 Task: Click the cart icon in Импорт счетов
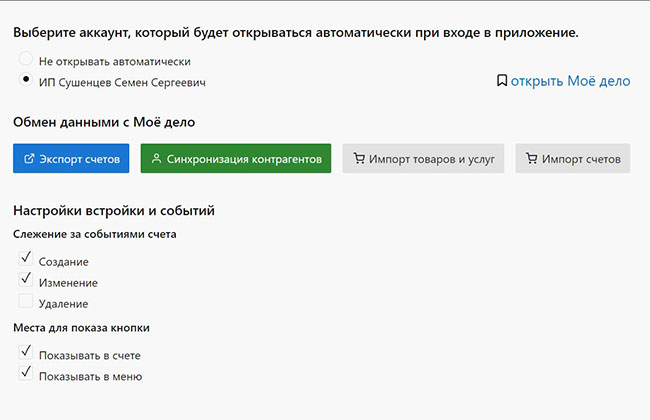pos(531,159)
